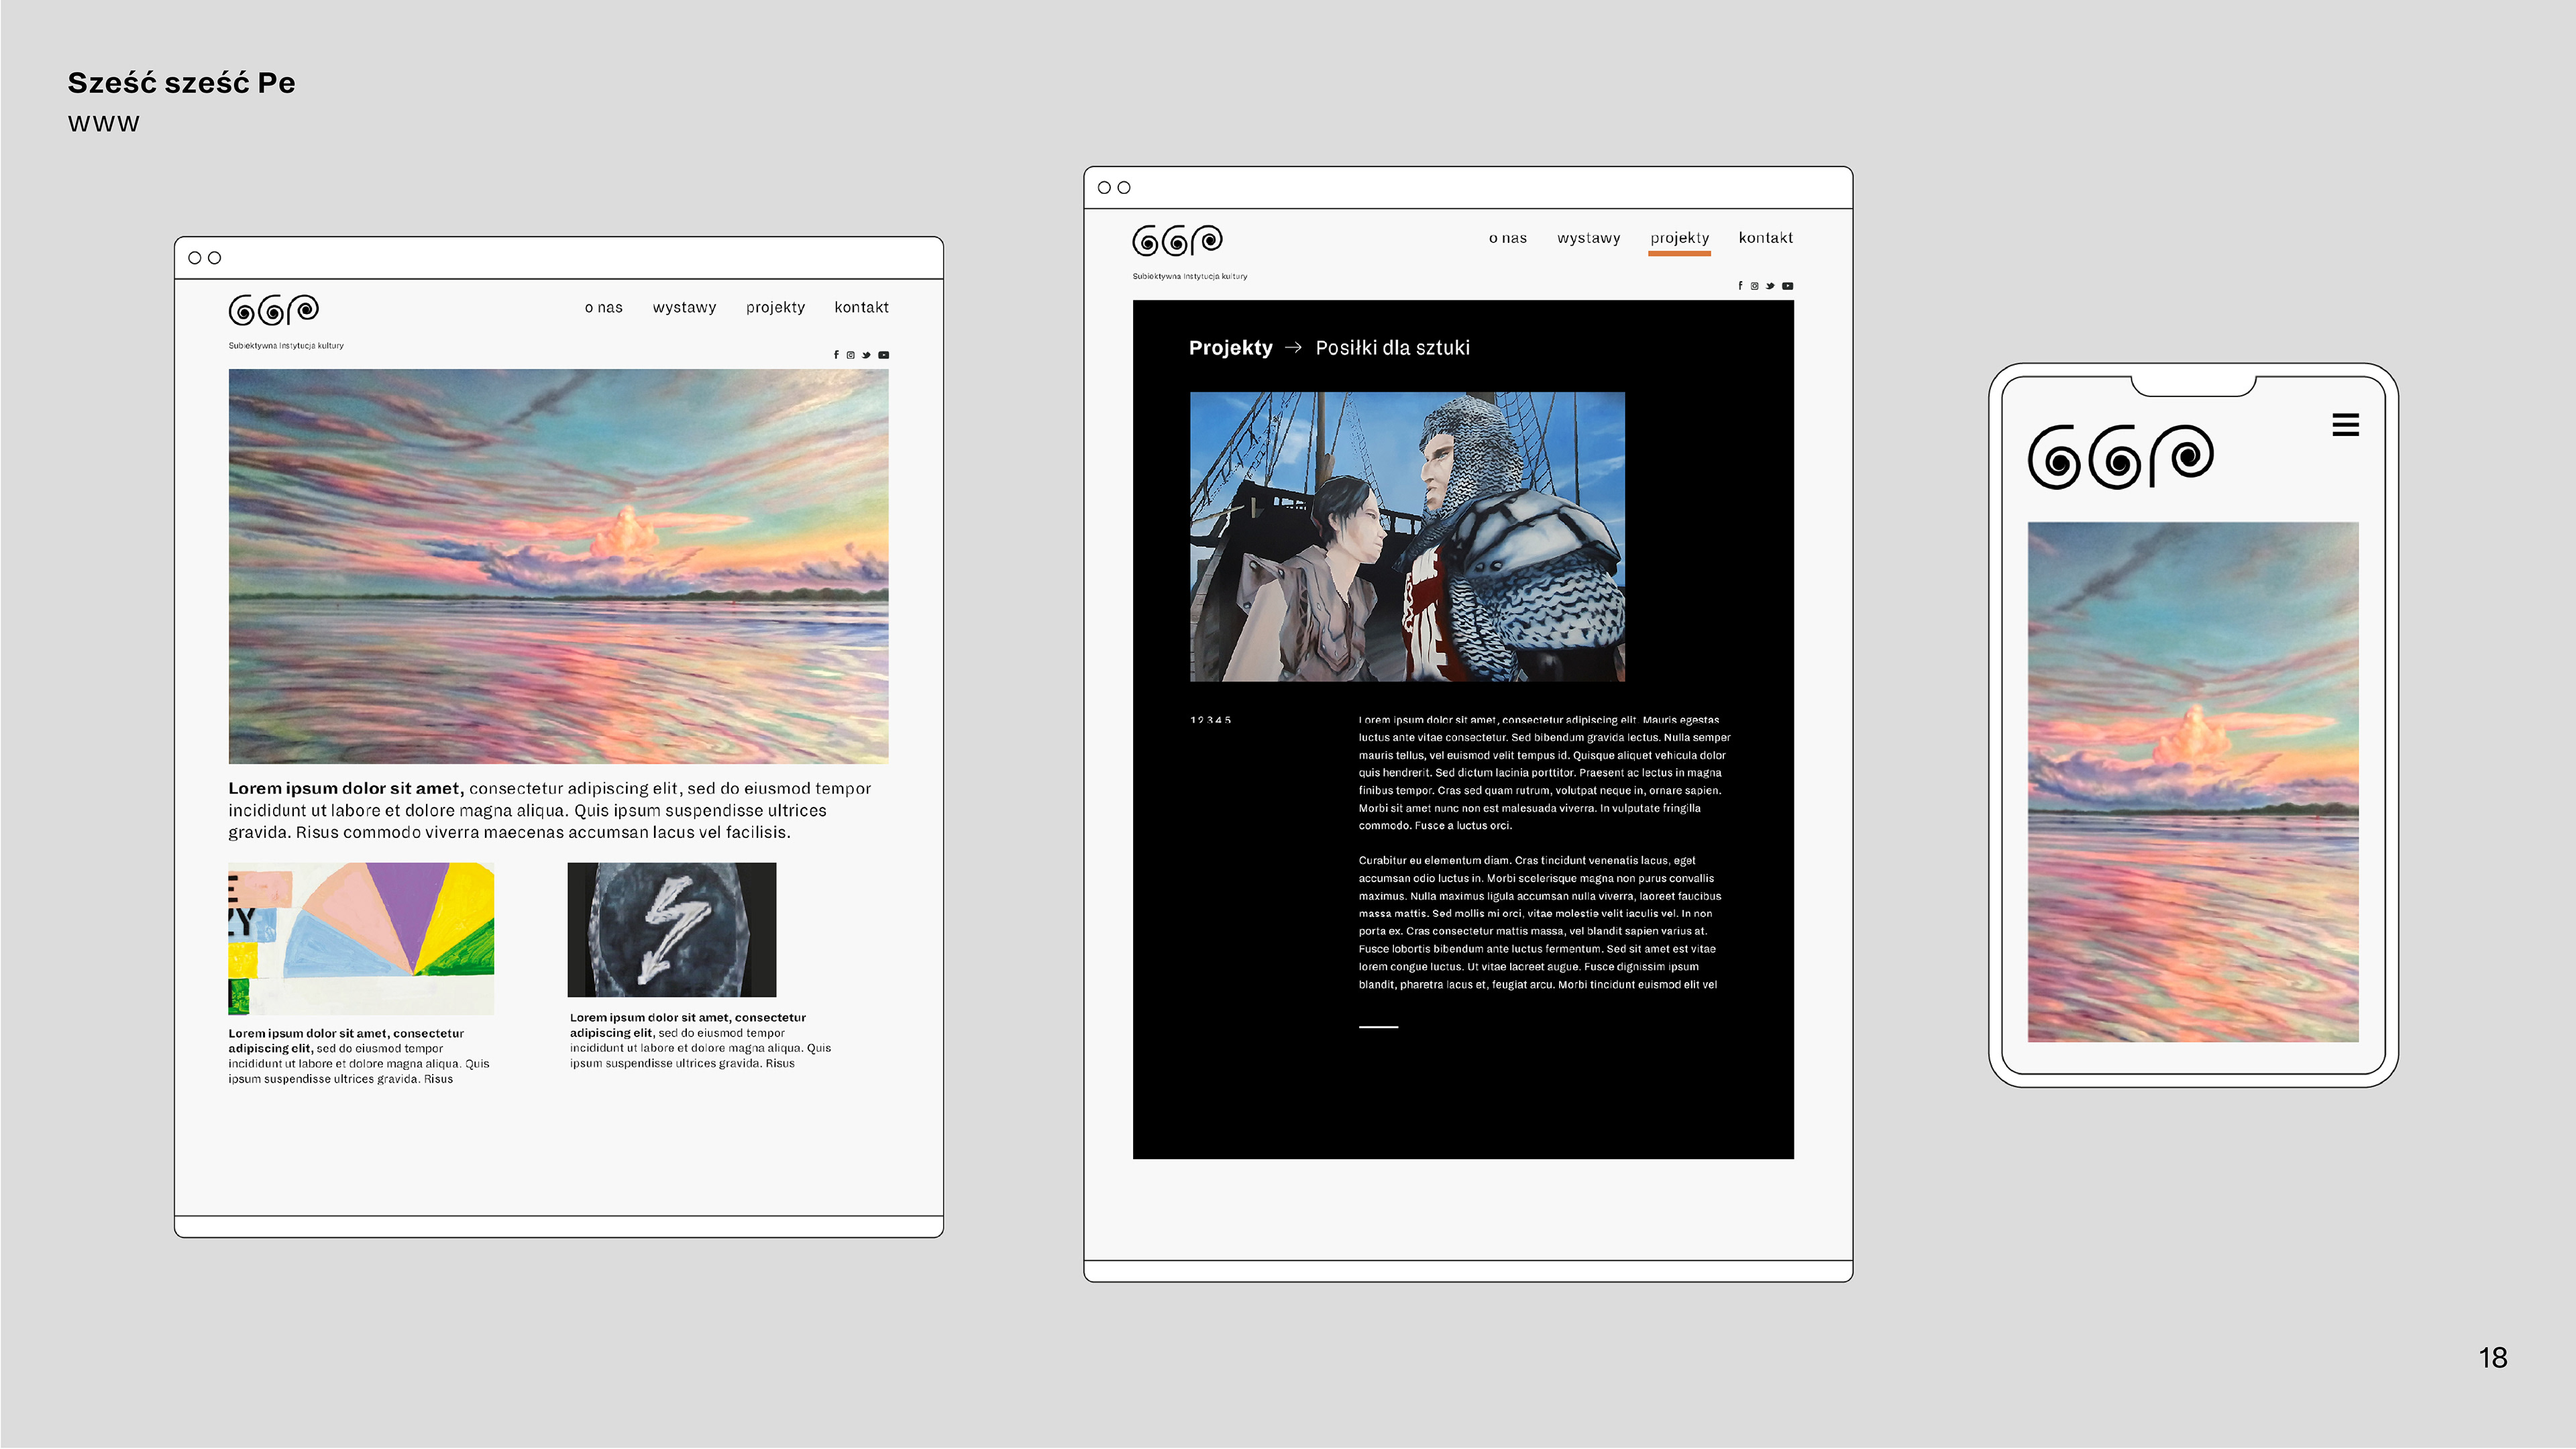Open 'kontakt' in left mockup menu
Image resolution: width=2576 pixels, height=1449 pixels.
pos(861,307)
